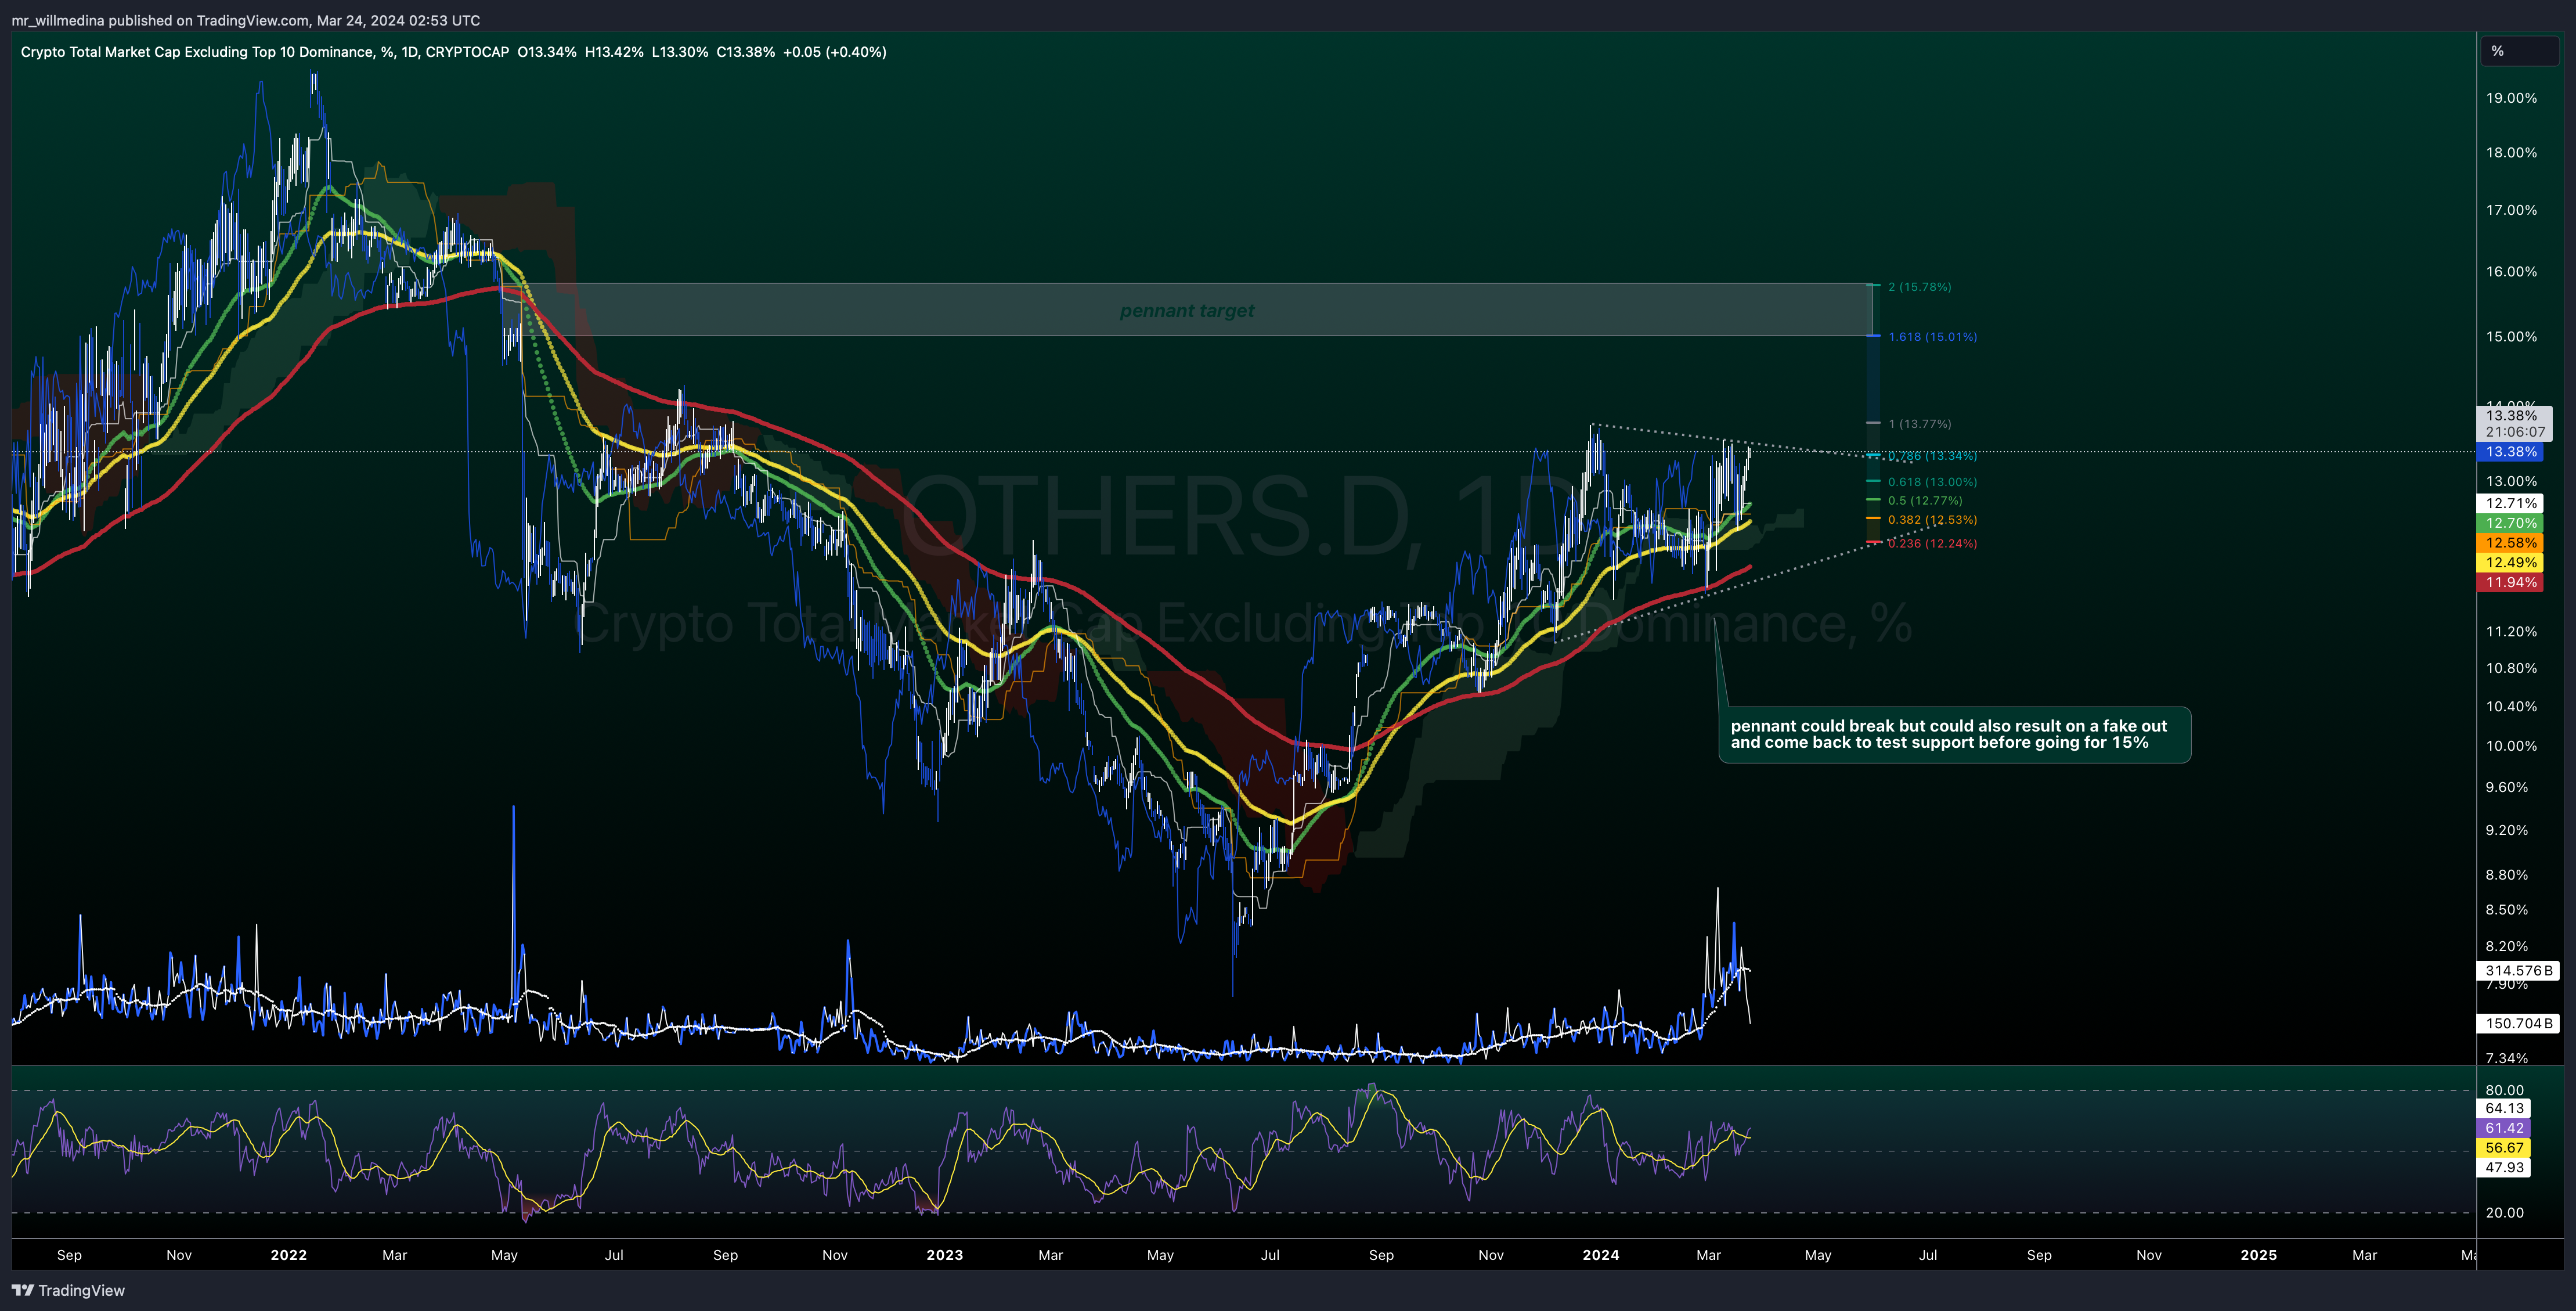Click the fib level label 0.618 (13.00%)
2576x1311 pixels.
[x=1932, y=482]
